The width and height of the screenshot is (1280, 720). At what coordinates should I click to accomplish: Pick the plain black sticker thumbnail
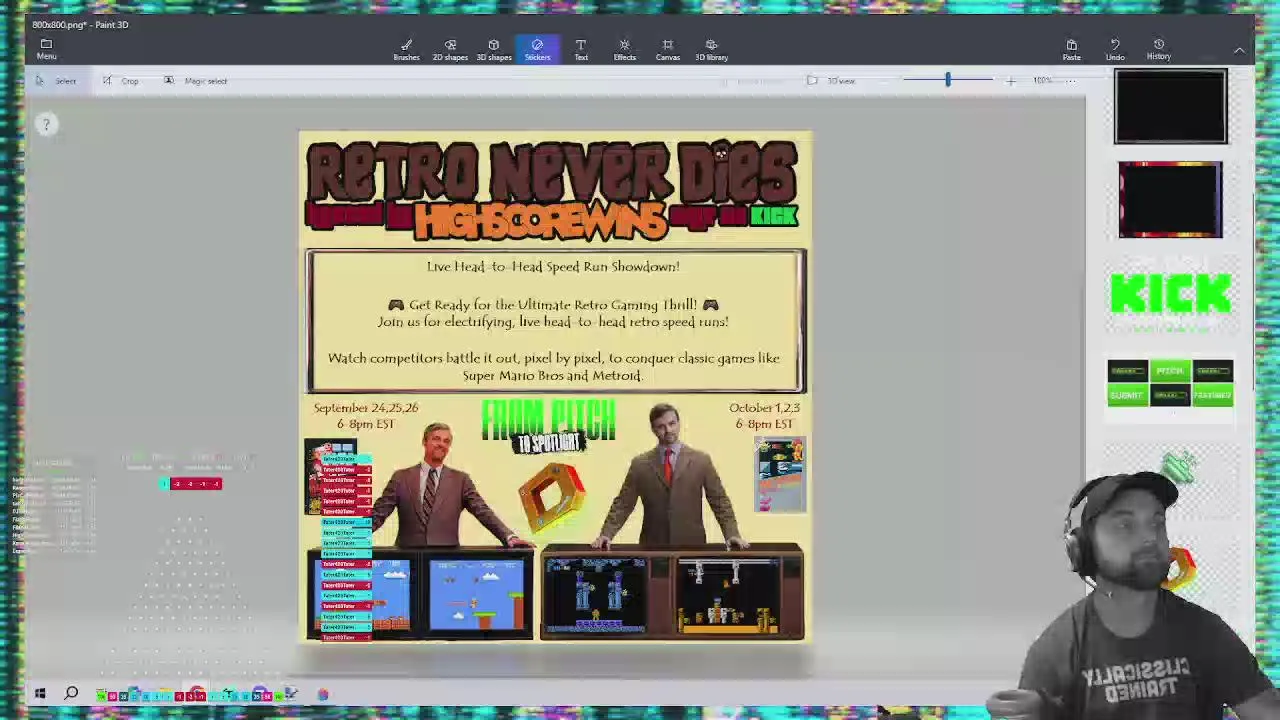(1170, 106)
